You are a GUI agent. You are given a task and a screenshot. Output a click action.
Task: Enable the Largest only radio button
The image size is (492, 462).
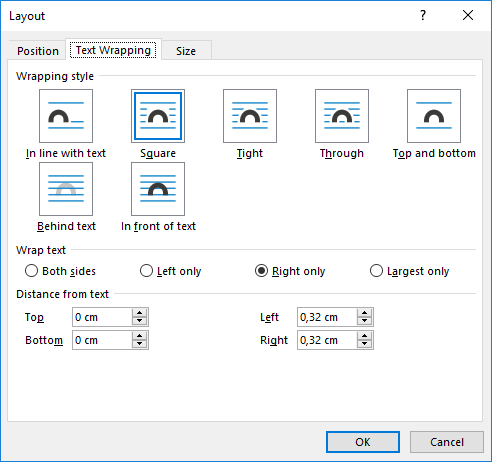[376, 271]
